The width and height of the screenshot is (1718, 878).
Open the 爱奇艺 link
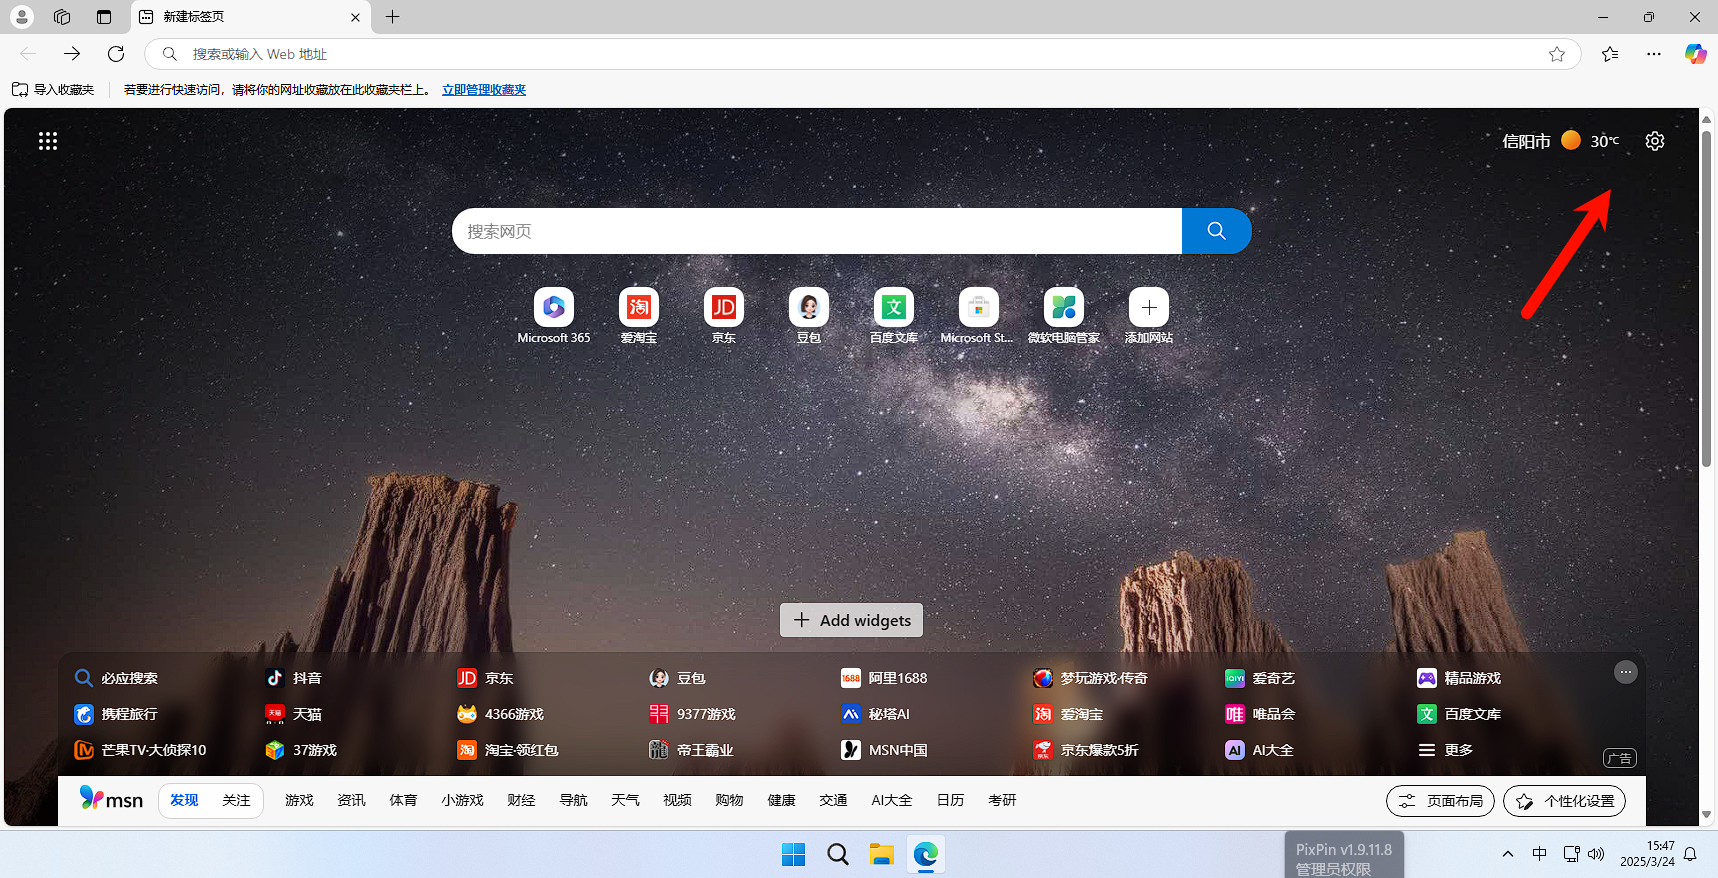click(1260, 678)
